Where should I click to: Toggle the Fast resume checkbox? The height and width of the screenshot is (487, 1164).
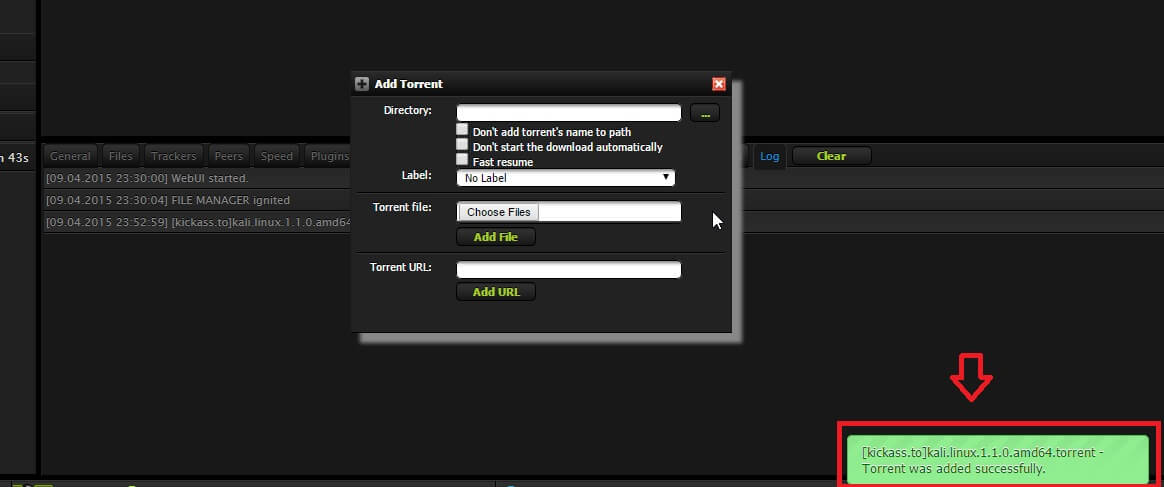[x=462, y=160]
